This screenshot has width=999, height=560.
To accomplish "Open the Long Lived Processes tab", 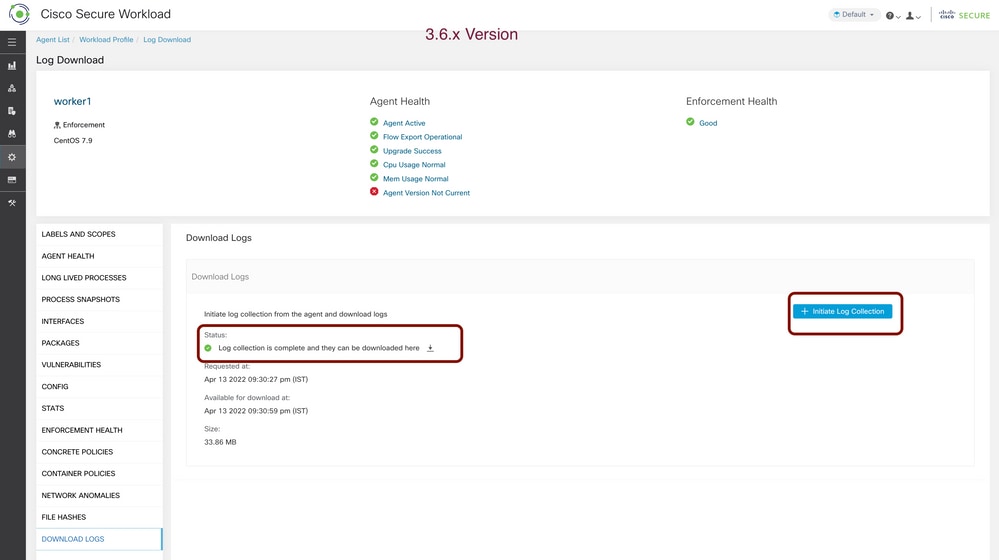I will click(99, 278).
